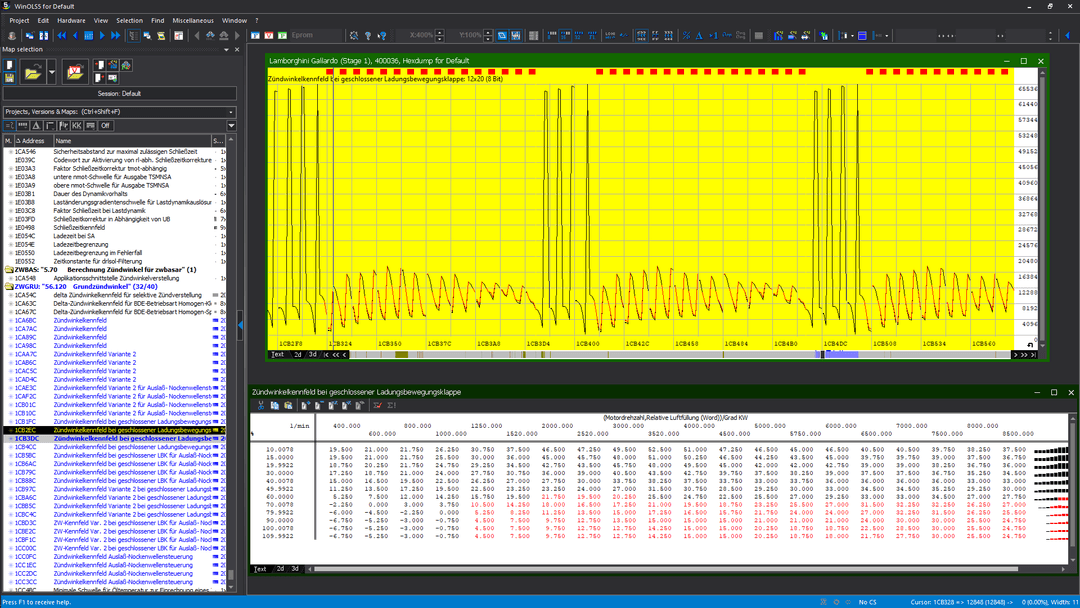1080x608 pixels.
Task: Toggle the 'Off' filter button
Action: tap(104, 126)
